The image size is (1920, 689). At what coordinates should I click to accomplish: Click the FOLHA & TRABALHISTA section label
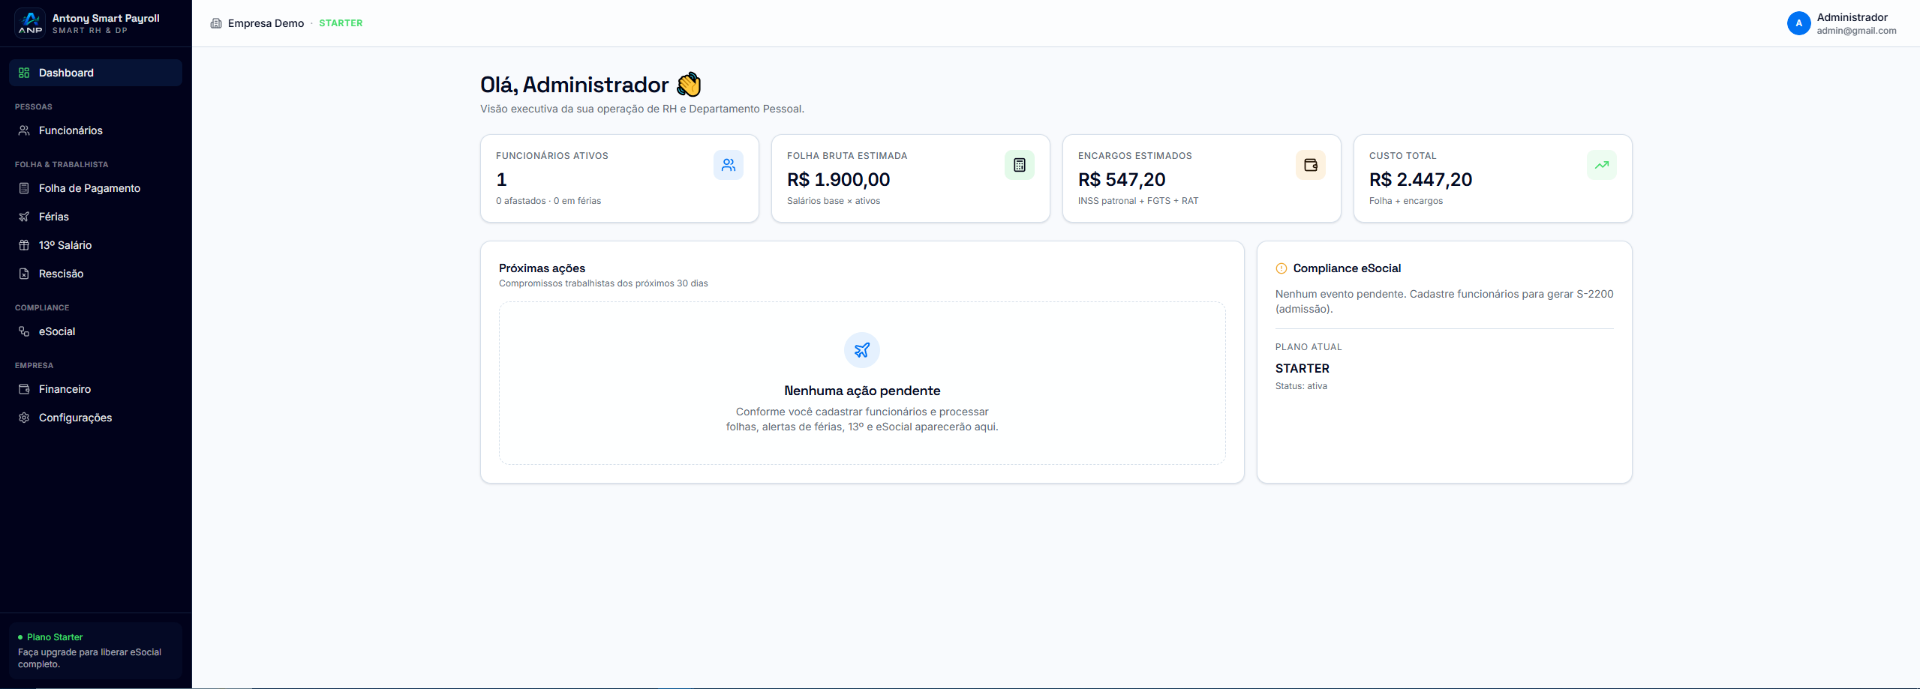point(61,164)
